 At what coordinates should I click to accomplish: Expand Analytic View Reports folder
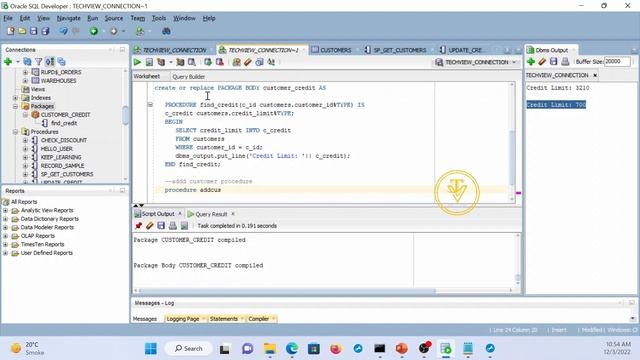click(x=5, y=210)
